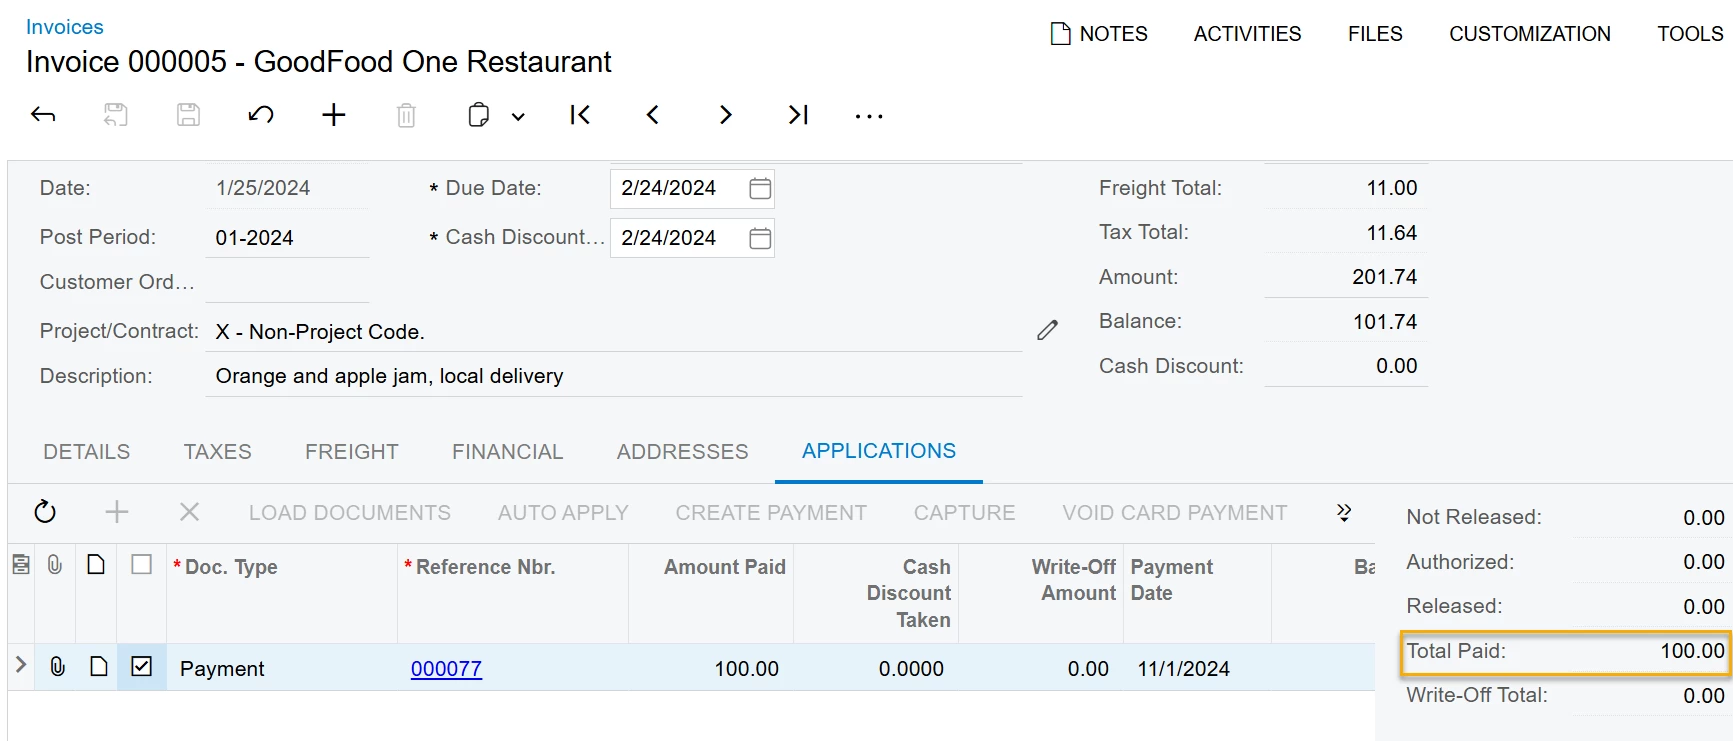The image size is (1733, 741).
Task: Open the ACTIVITIES menu item
Action: coord(1247,34)
